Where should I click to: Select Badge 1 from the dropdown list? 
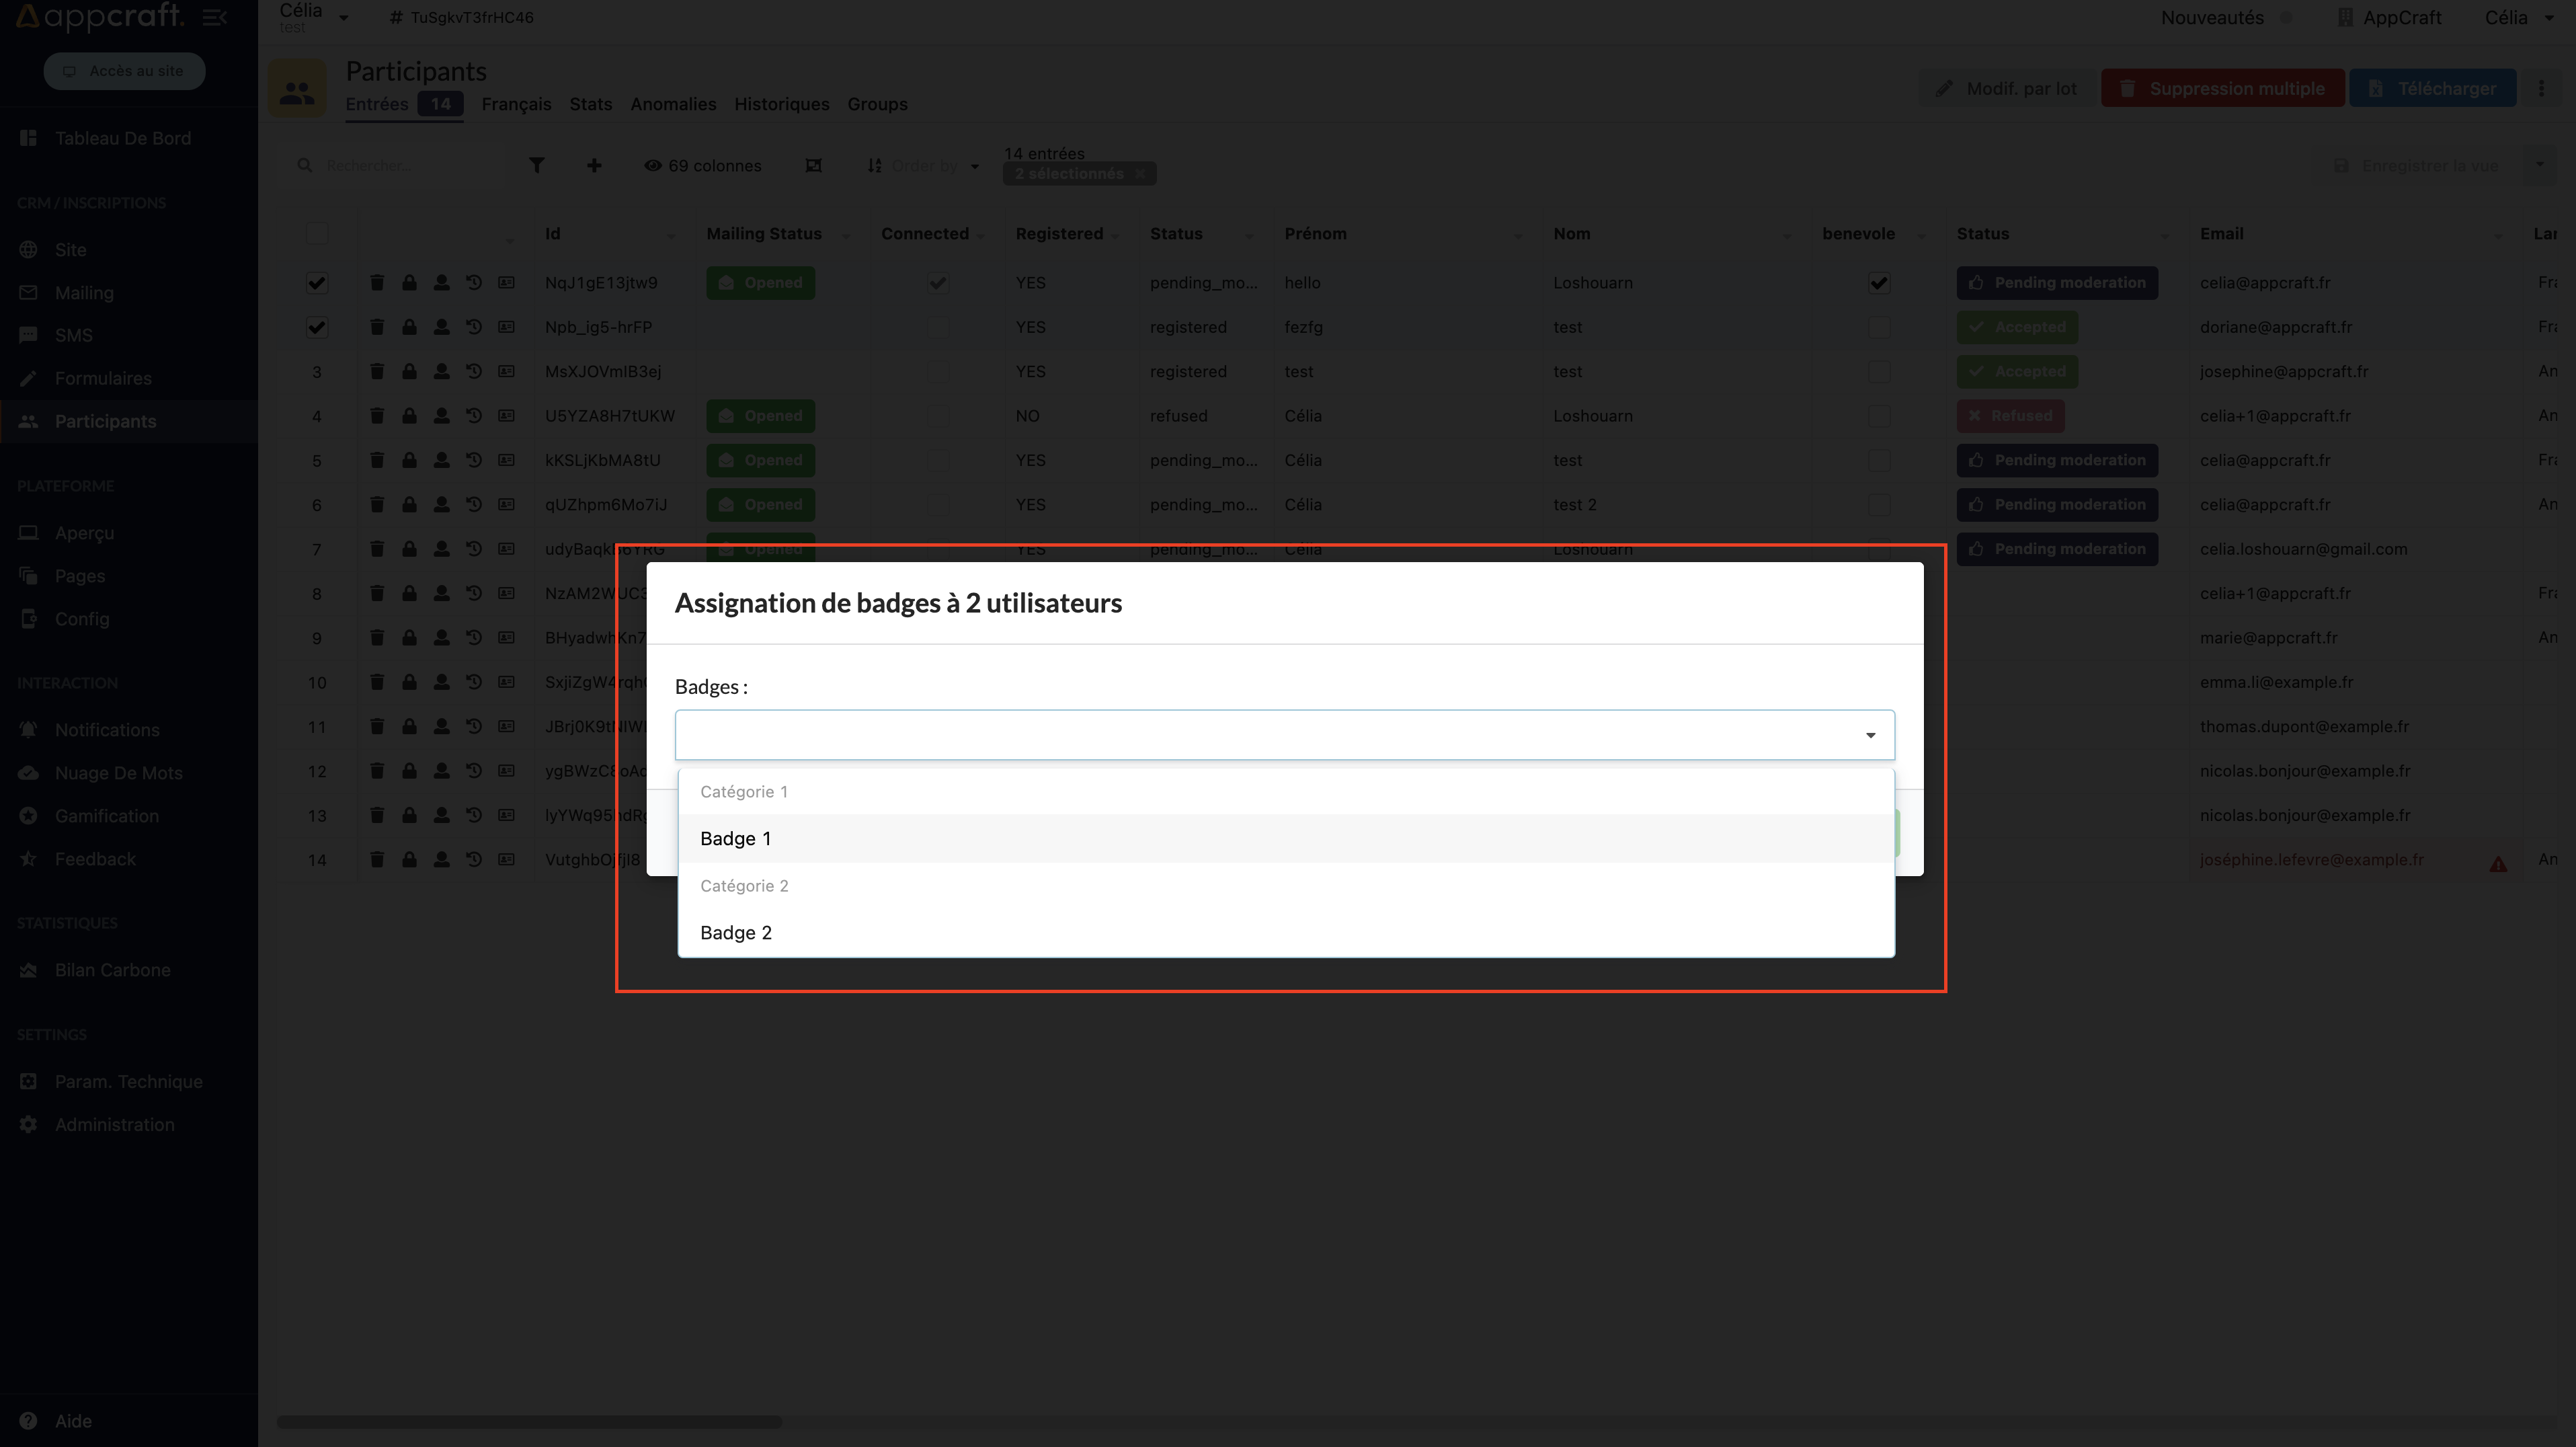(x=736, y=838)
